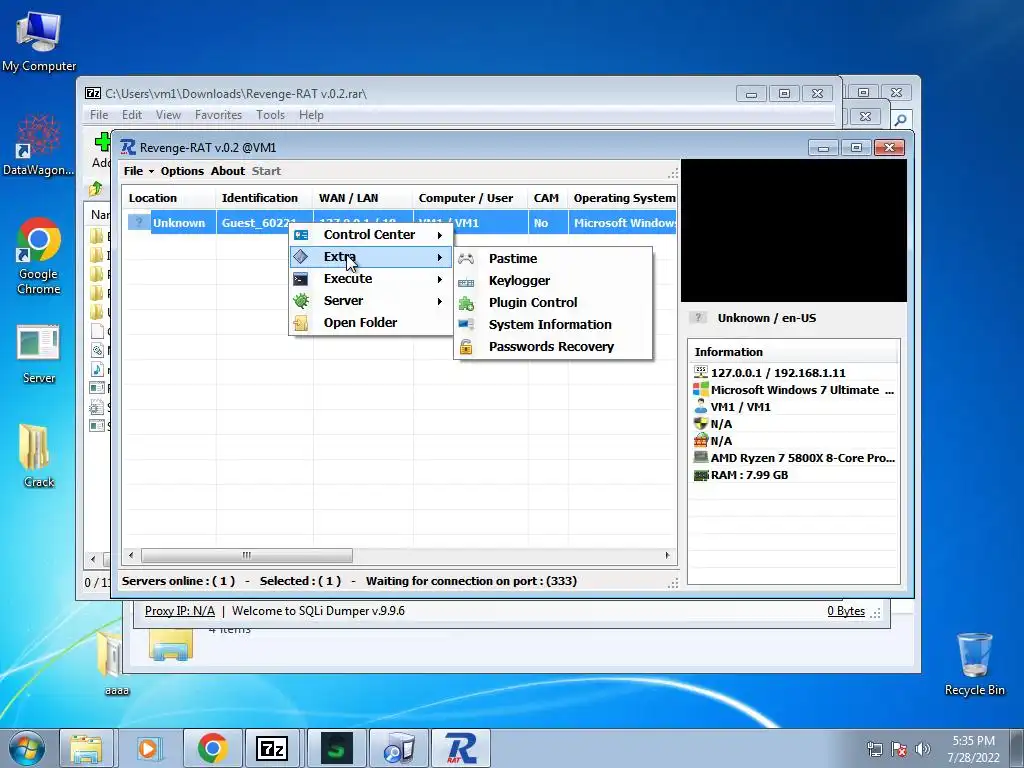Screen dimensions: 1024x768
Task: Click the up-folder icon in 7-Zip window
Action: [96, 189]
